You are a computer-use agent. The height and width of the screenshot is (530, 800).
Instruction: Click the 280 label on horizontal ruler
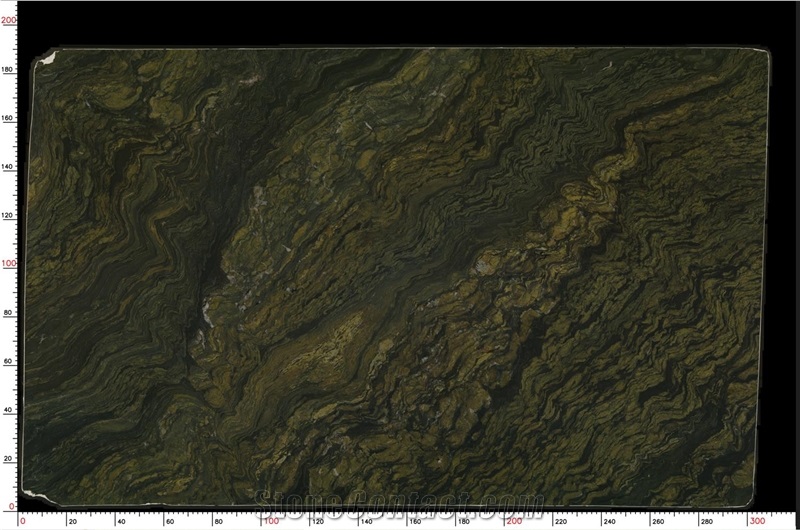pyautogui.click(x=707, y=521)
